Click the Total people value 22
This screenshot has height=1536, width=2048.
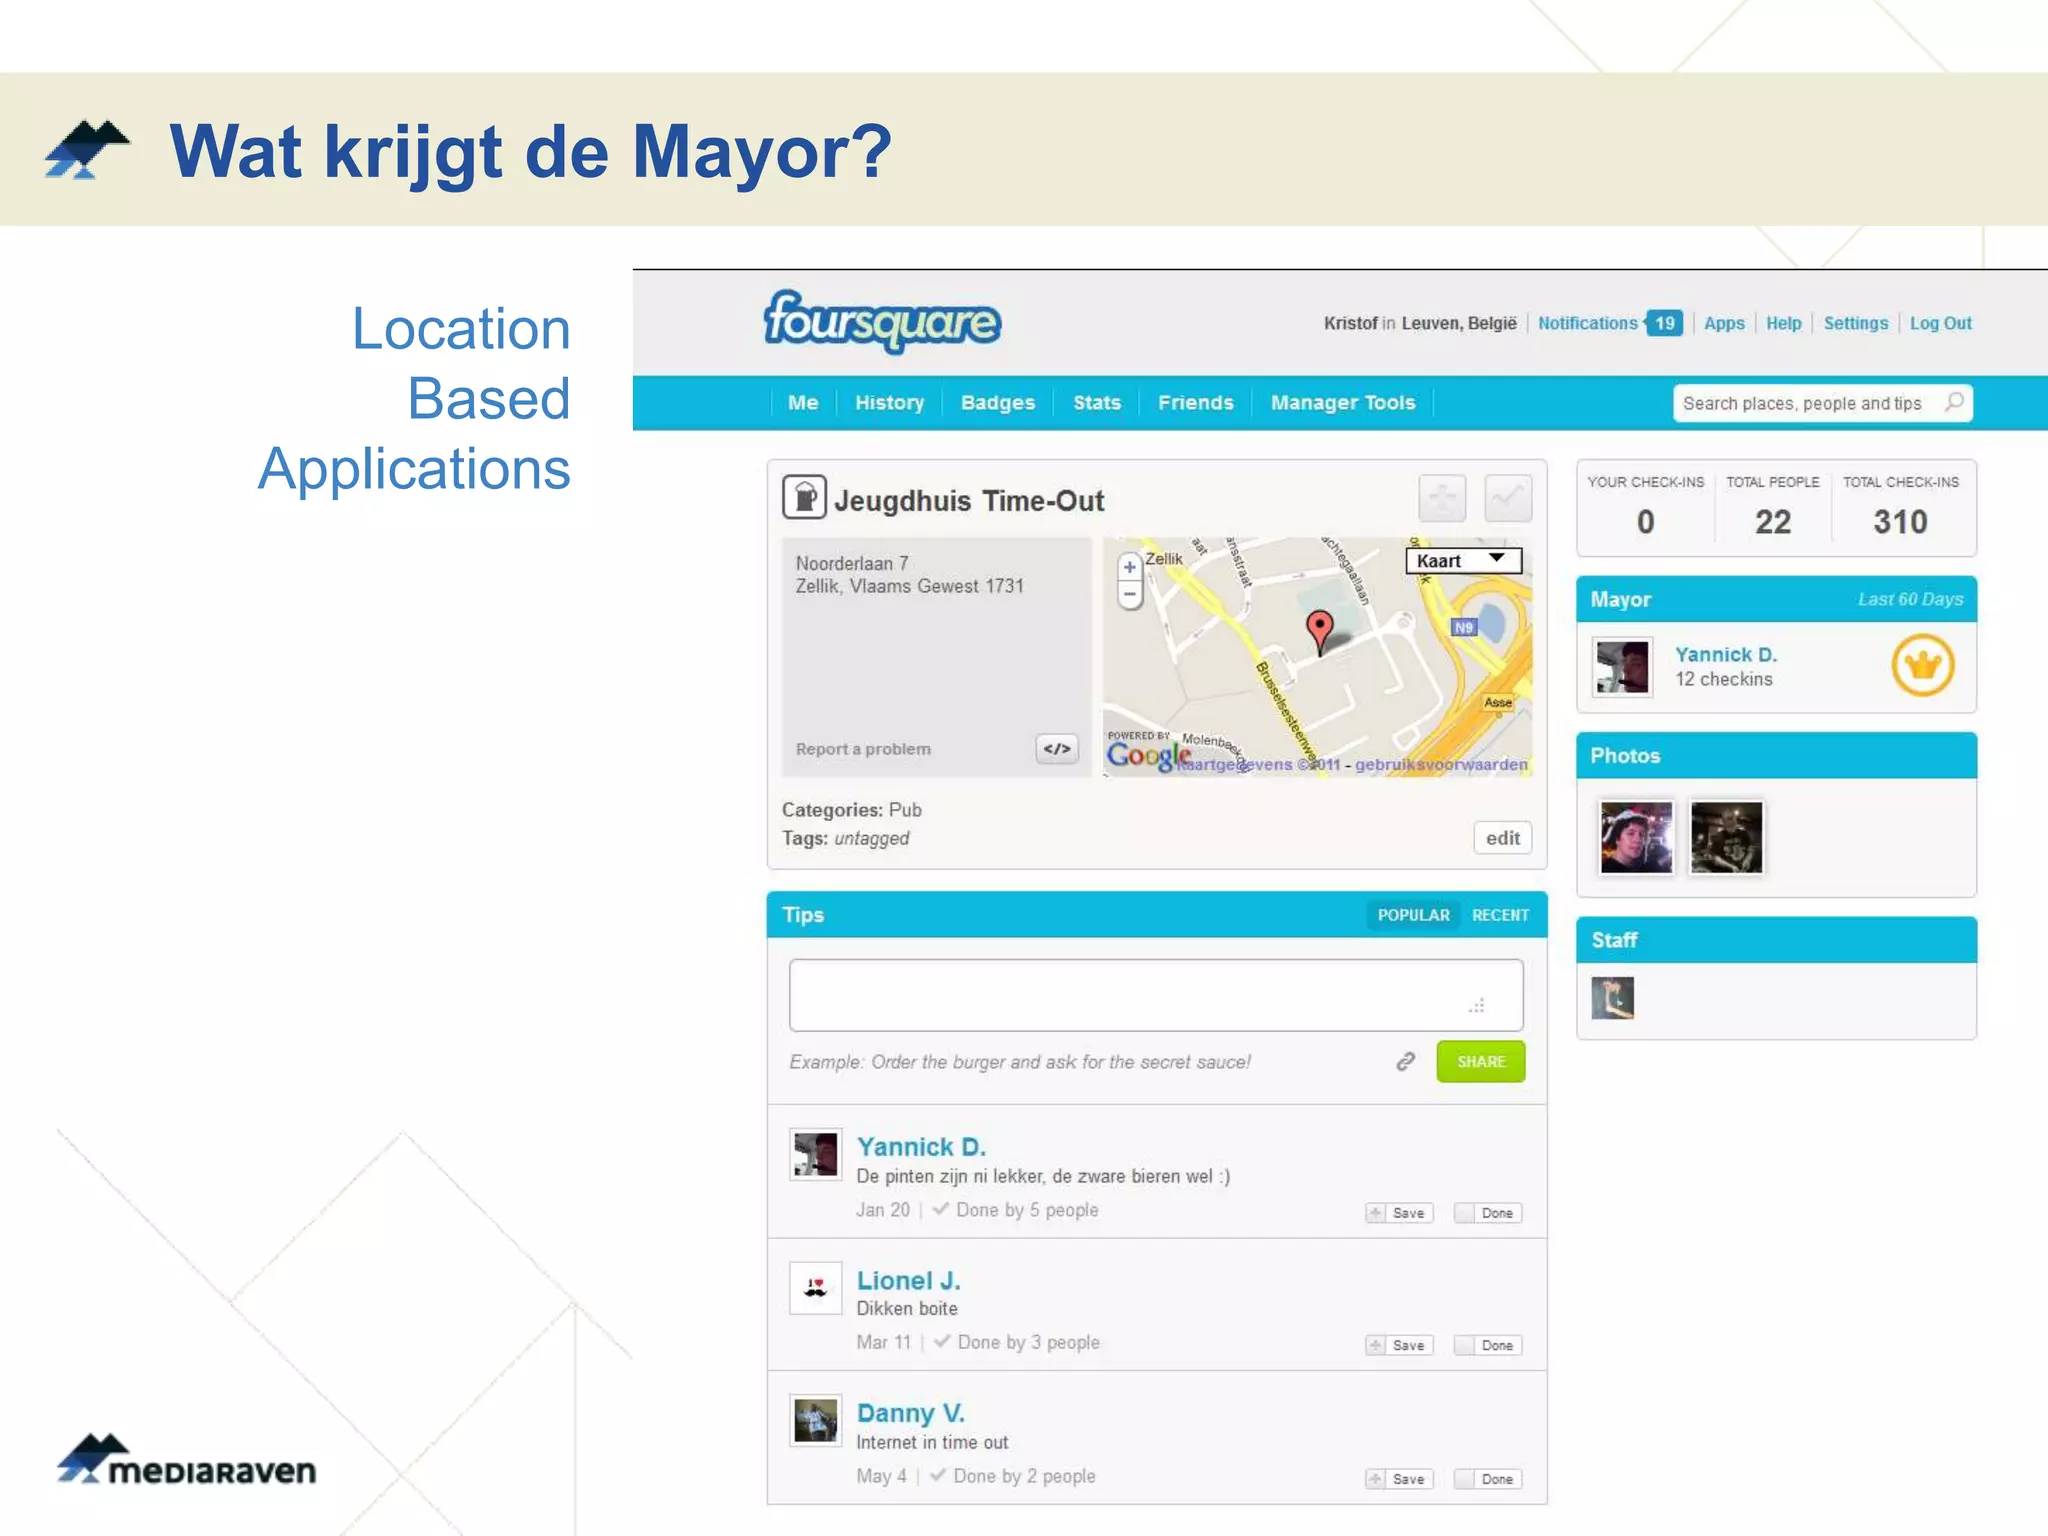(x=1773, y=521)
